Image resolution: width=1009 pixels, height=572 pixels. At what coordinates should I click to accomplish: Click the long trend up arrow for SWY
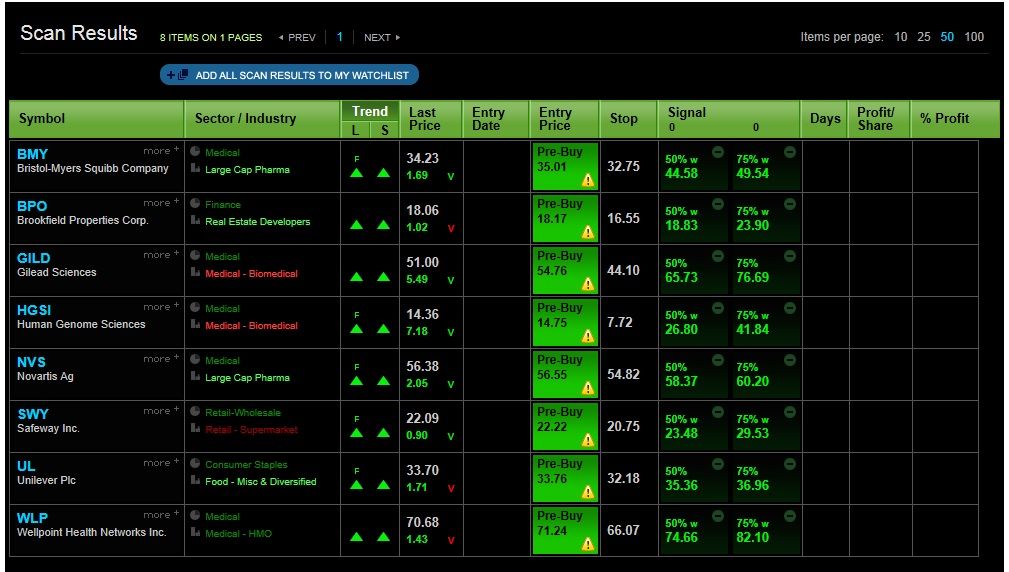coord(356,433)
